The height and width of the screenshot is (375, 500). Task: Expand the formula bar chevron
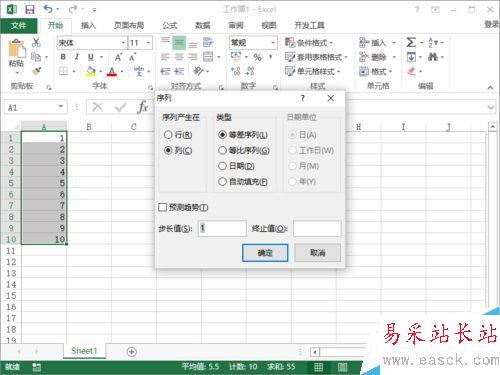click(491, 108)
